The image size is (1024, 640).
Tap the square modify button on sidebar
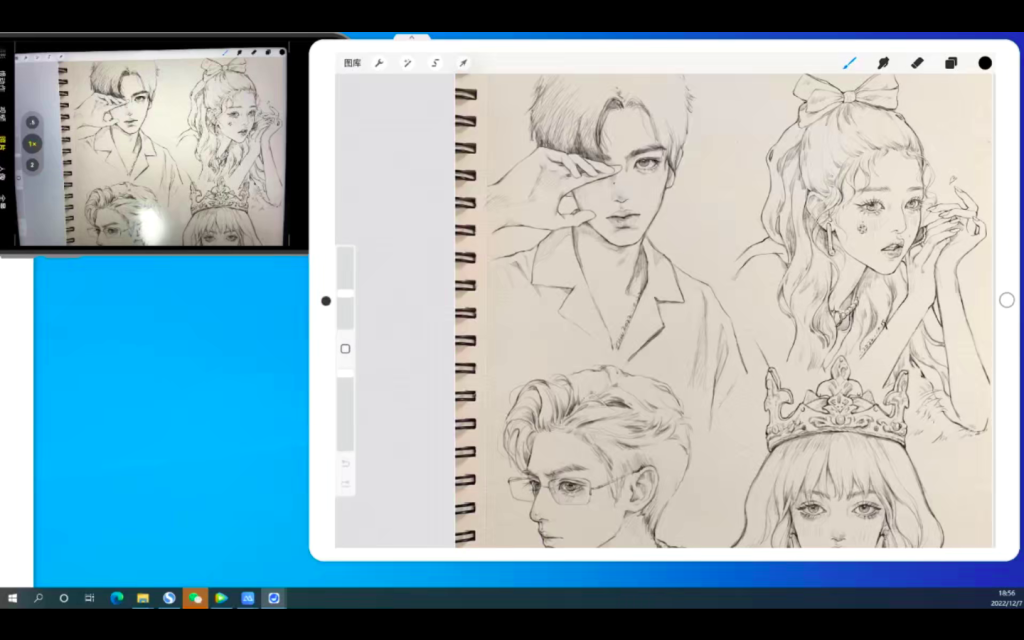pyautogui.click(x=345, y=348)
